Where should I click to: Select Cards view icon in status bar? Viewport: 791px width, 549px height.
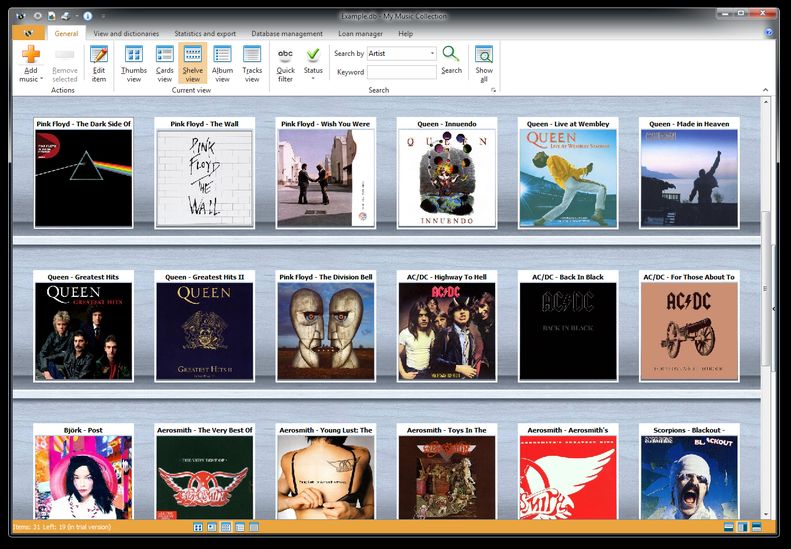[x=212, y=527]
